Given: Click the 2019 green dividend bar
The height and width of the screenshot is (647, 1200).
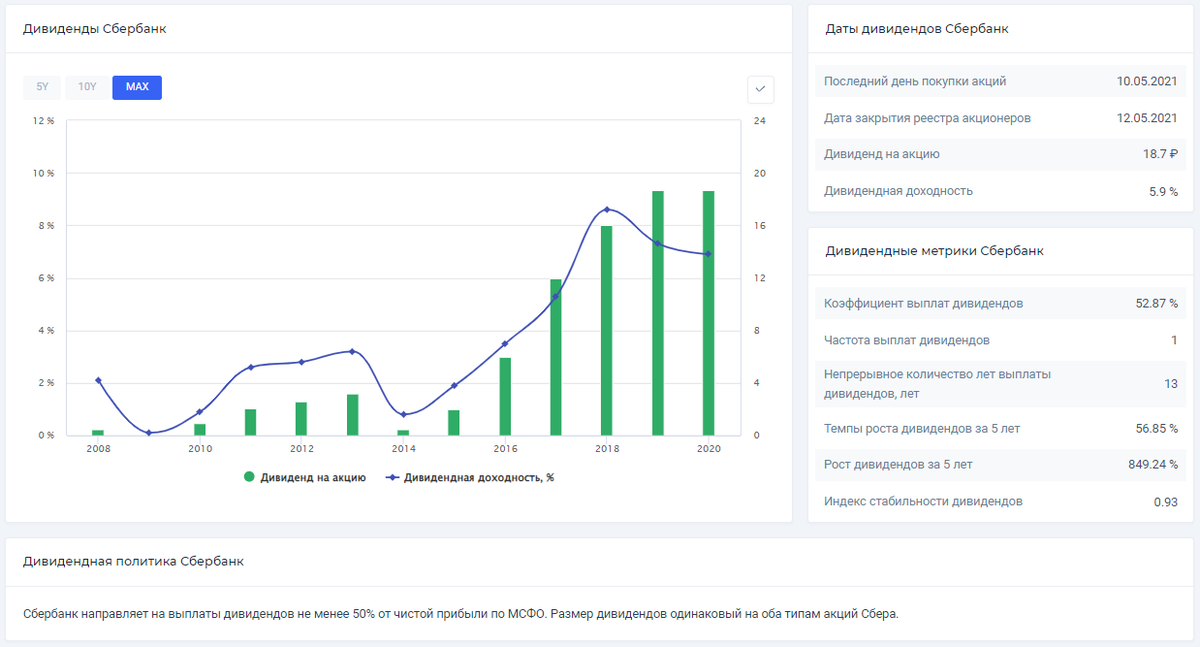Looking at the screenshot, I should click(658, 313).
